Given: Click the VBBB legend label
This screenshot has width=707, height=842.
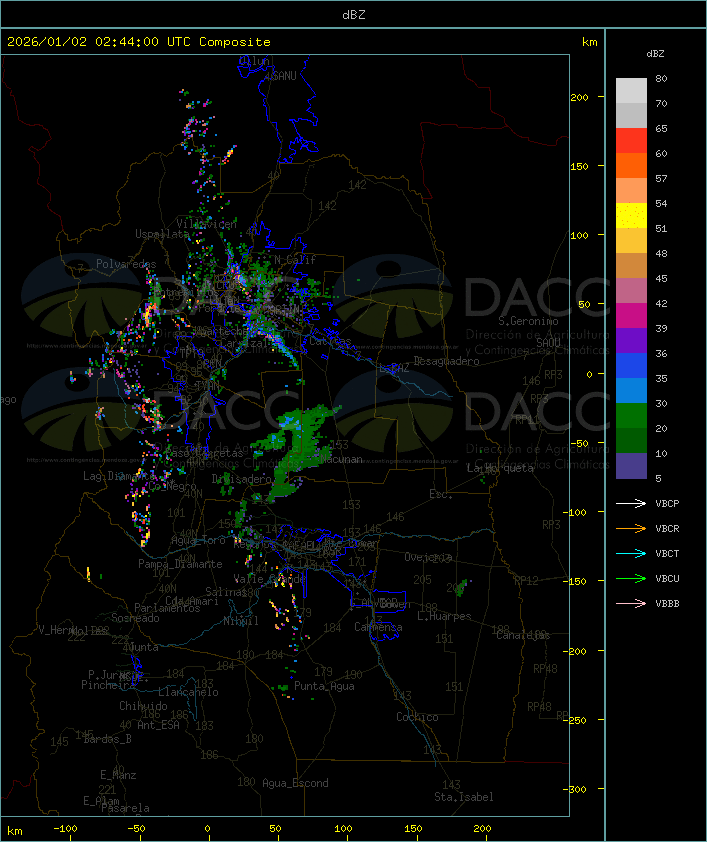Looking at the screenshot, I should [x=667, y=604].
